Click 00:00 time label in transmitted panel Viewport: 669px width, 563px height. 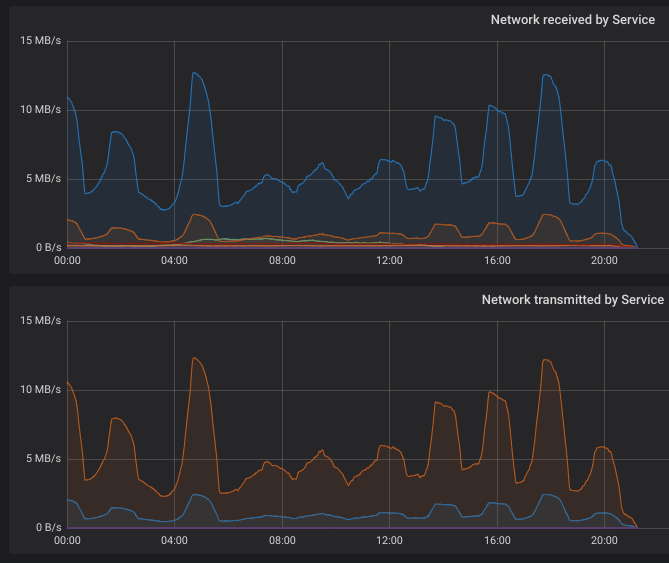[x=67, y=540]
